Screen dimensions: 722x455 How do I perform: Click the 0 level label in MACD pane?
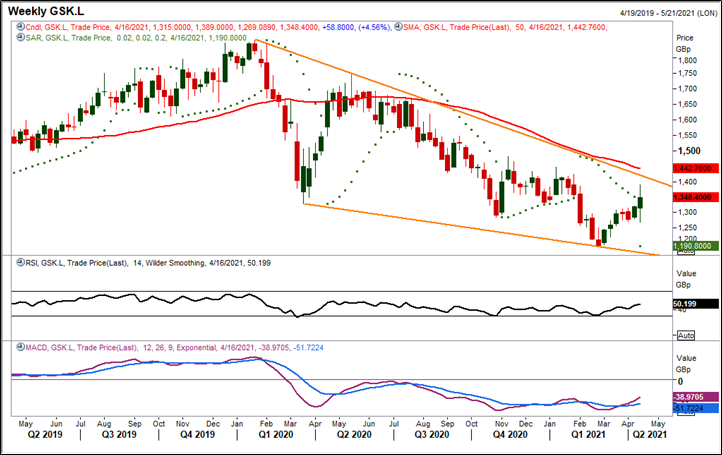point(681,381)
